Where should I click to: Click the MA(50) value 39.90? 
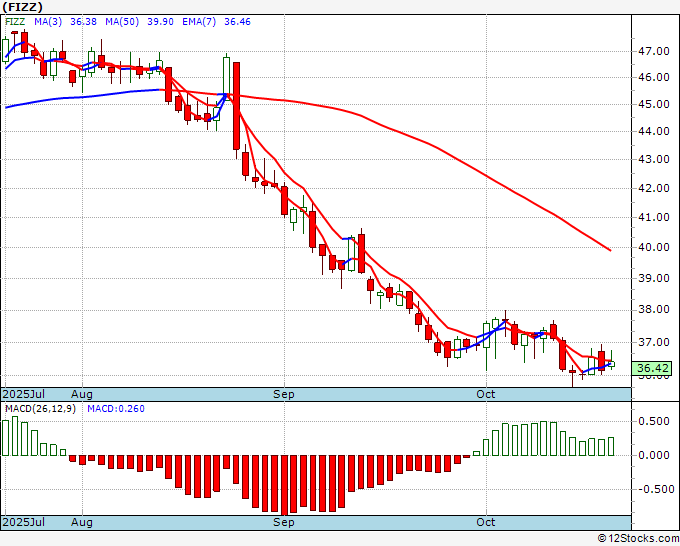click(x=160, y=22)
